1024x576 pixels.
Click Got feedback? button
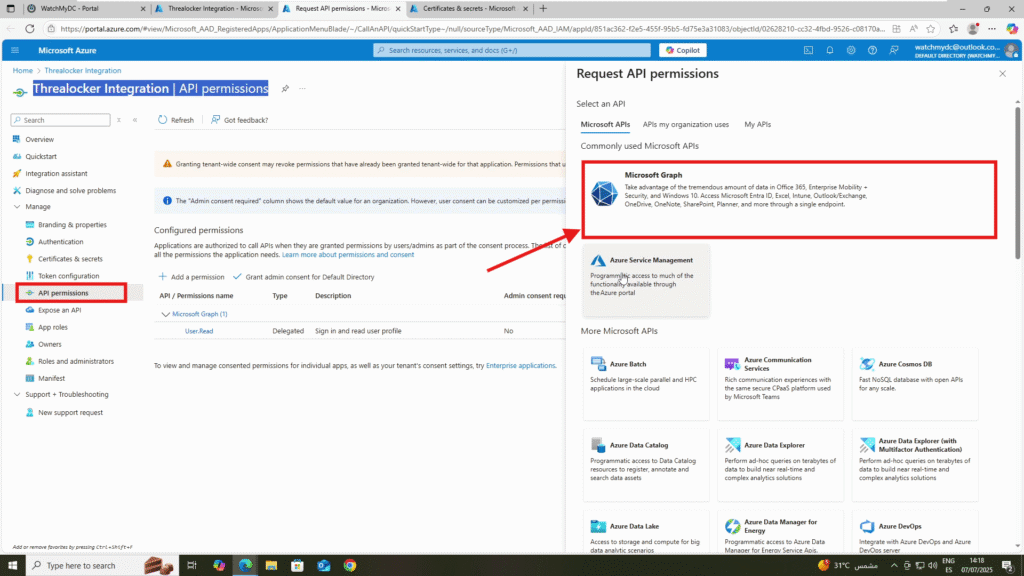click(x=239, y=120)
